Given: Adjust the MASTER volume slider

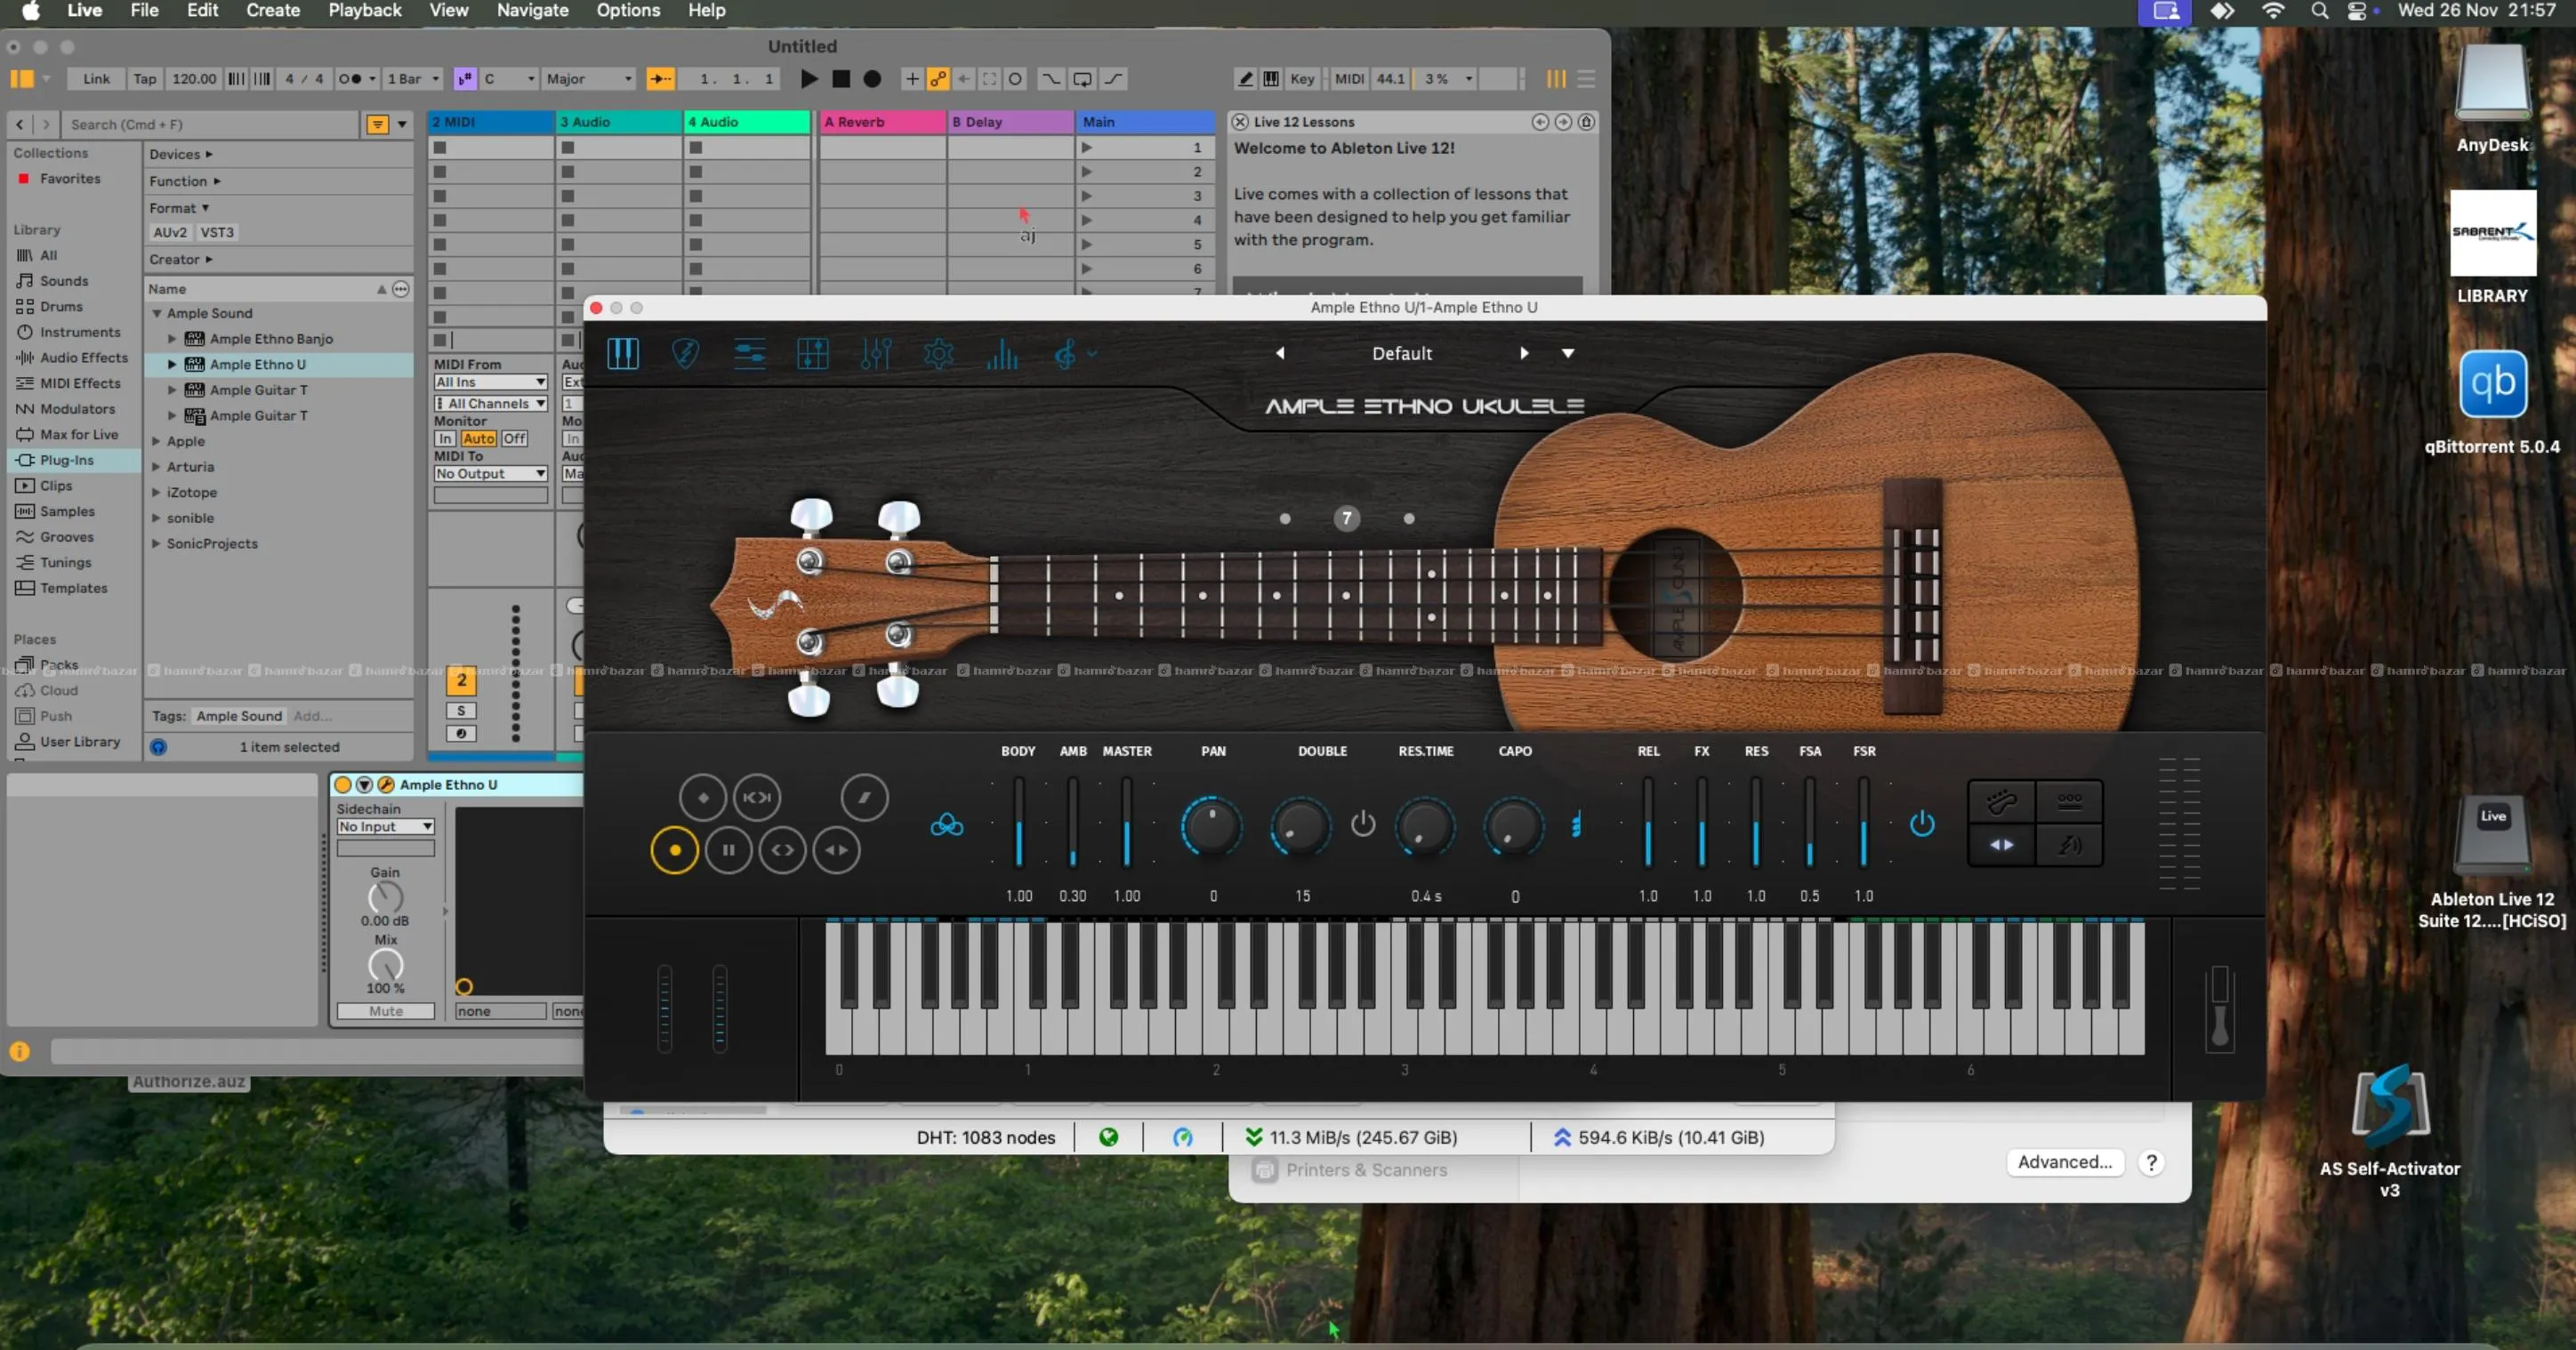Looking at the screenshot, I should tap(1127, 823).
